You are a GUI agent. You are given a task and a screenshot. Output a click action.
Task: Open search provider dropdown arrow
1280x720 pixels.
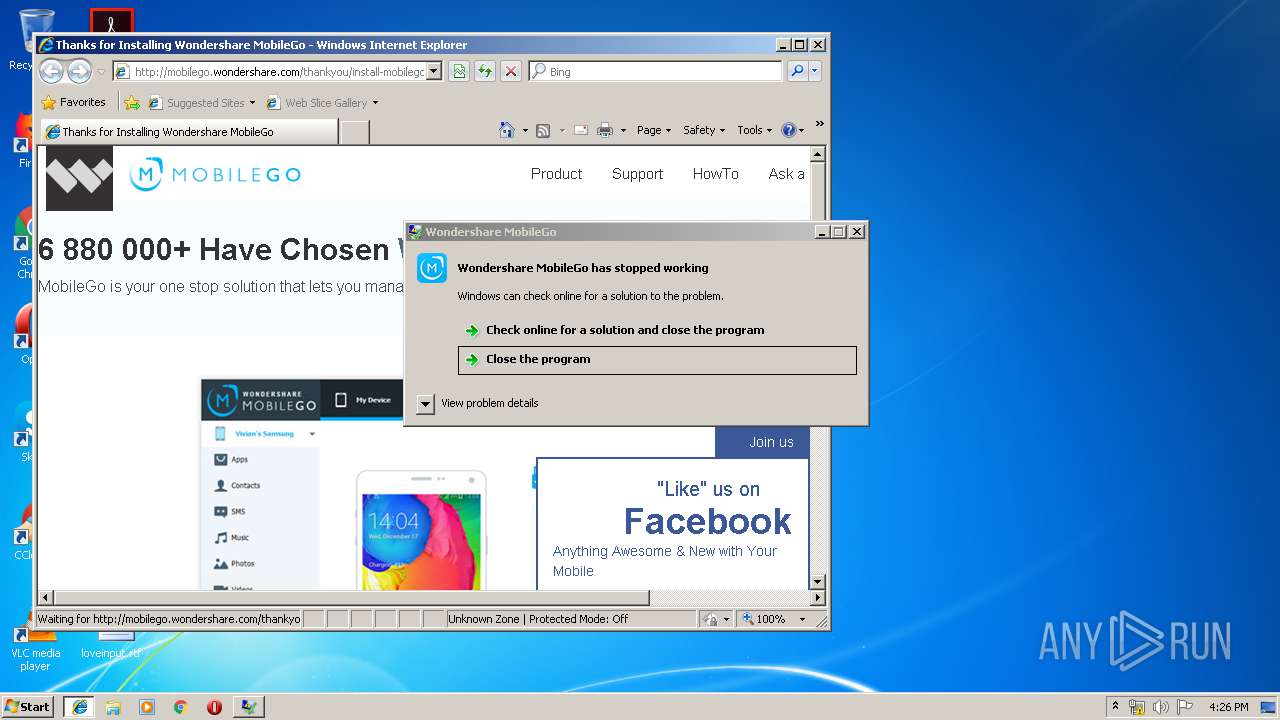tap(815, 71)
